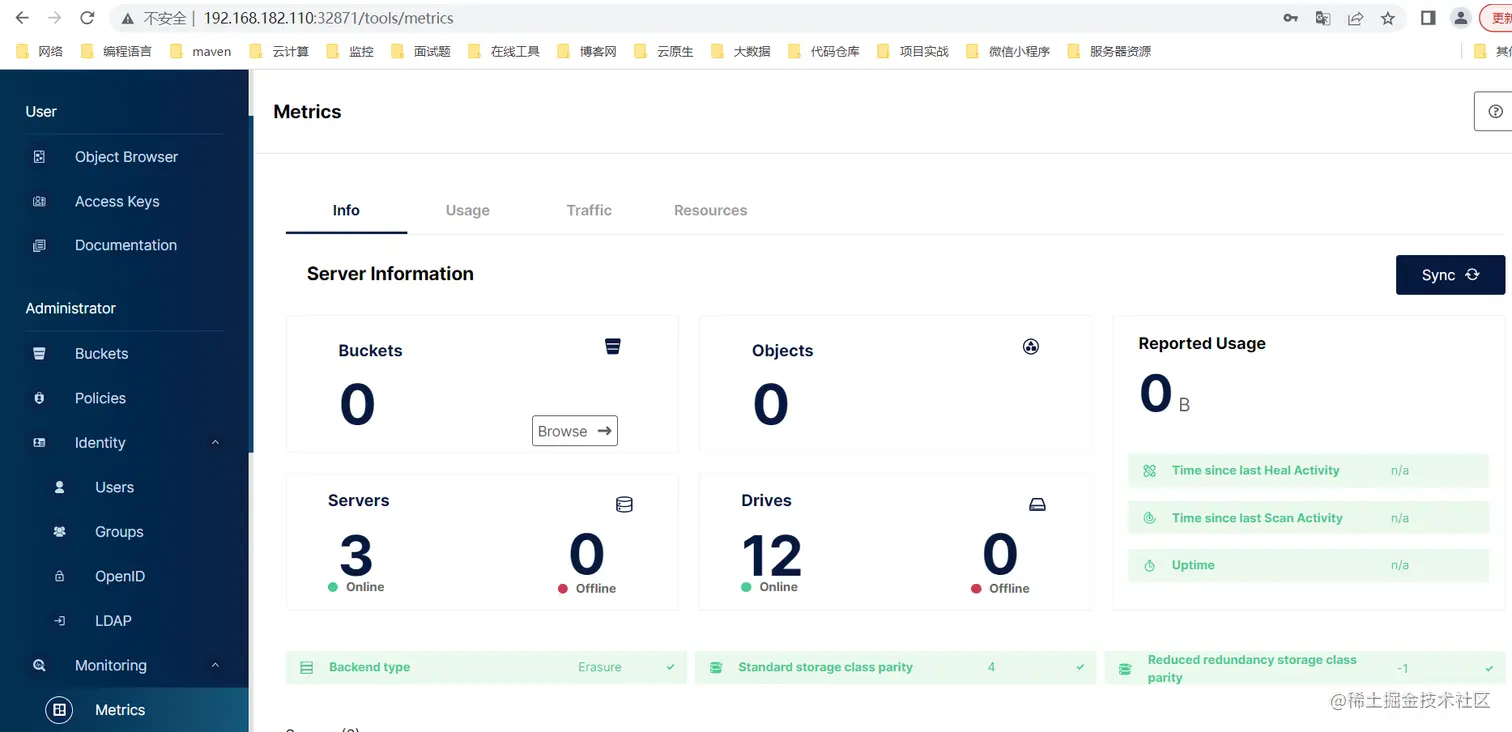This screenshot has height=732, width=1512.
Task: Click the Sync button
Action: [x=1450, y=275]
